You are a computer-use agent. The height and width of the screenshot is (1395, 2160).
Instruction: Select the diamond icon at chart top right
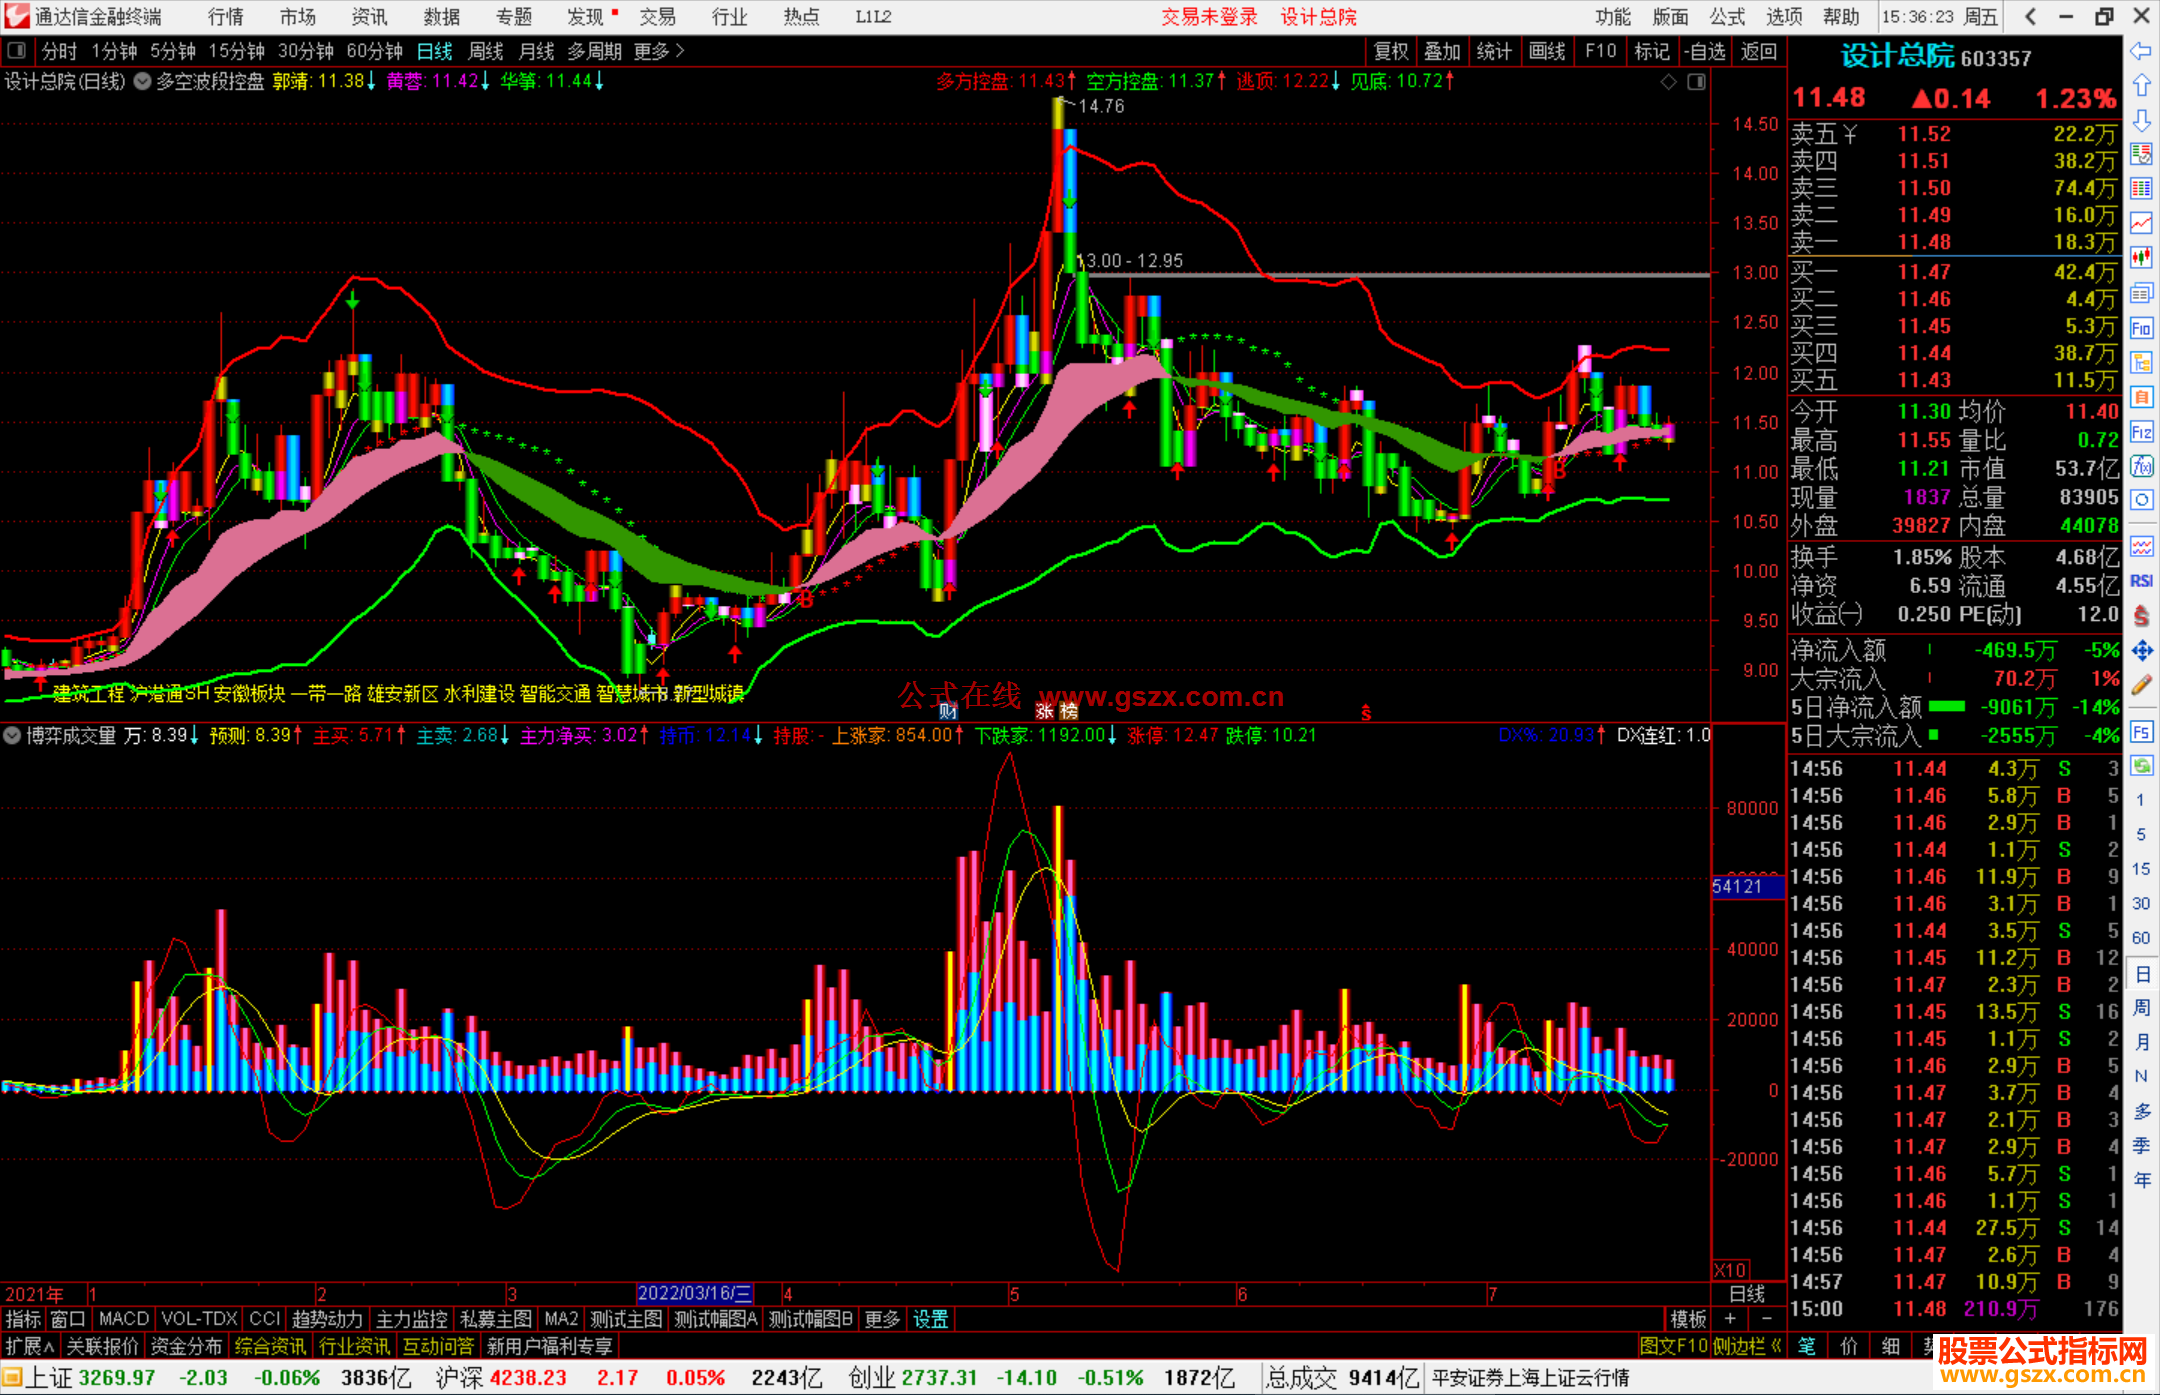1669,82
